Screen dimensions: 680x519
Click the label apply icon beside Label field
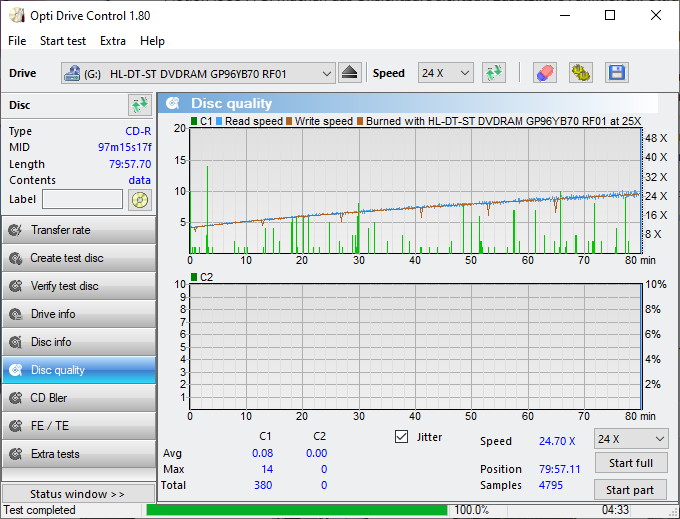pos(139,199)
